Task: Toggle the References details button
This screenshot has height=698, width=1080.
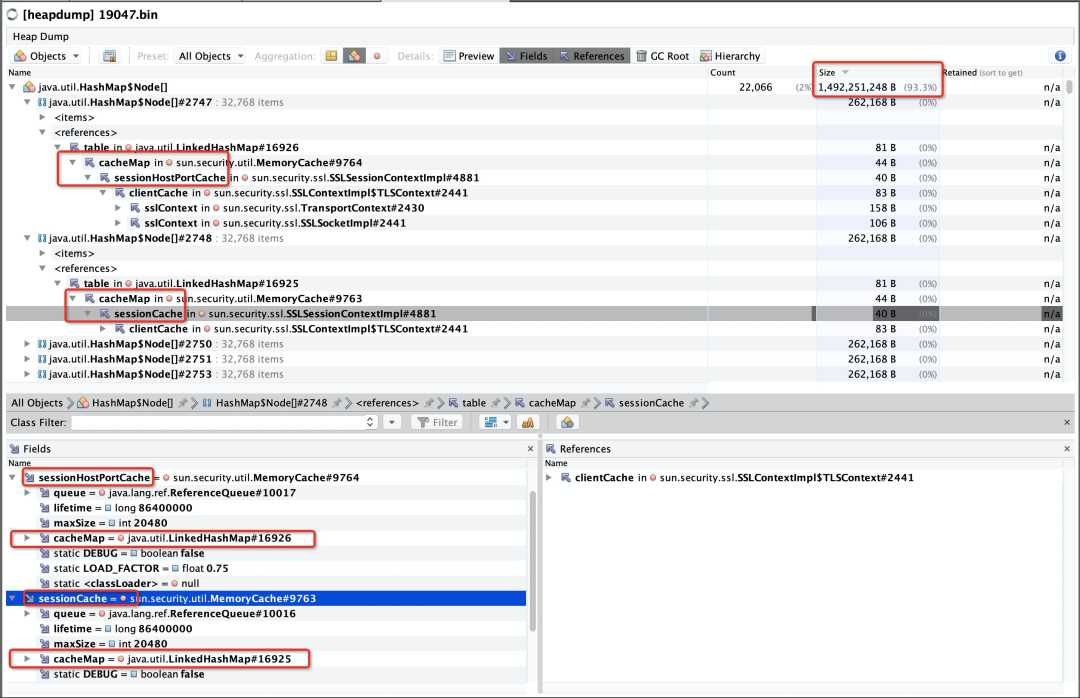Action: click(x=591, y=56)
